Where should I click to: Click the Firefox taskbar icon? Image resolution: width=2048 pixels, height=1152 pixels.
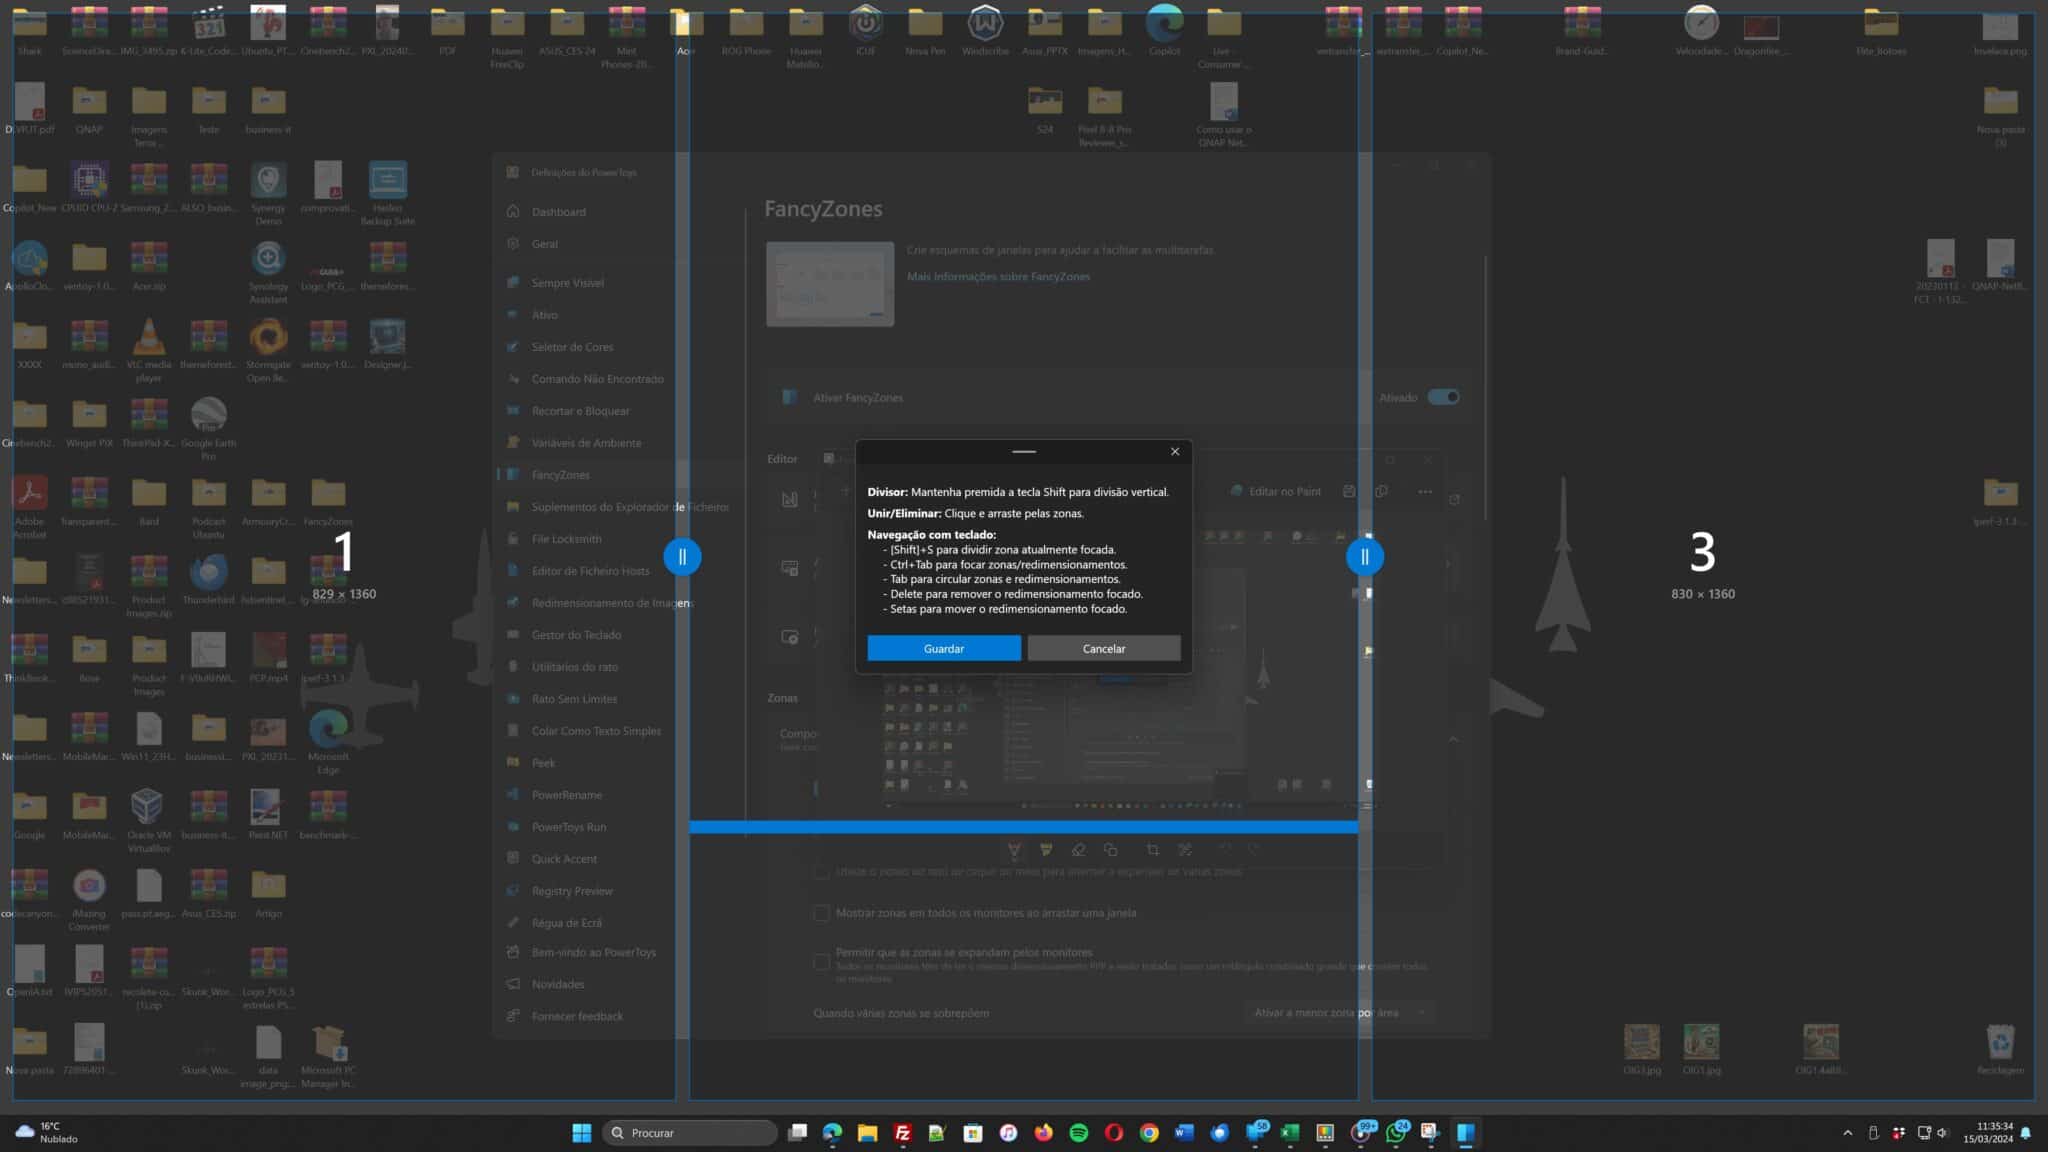[x=1043, y=1133]
